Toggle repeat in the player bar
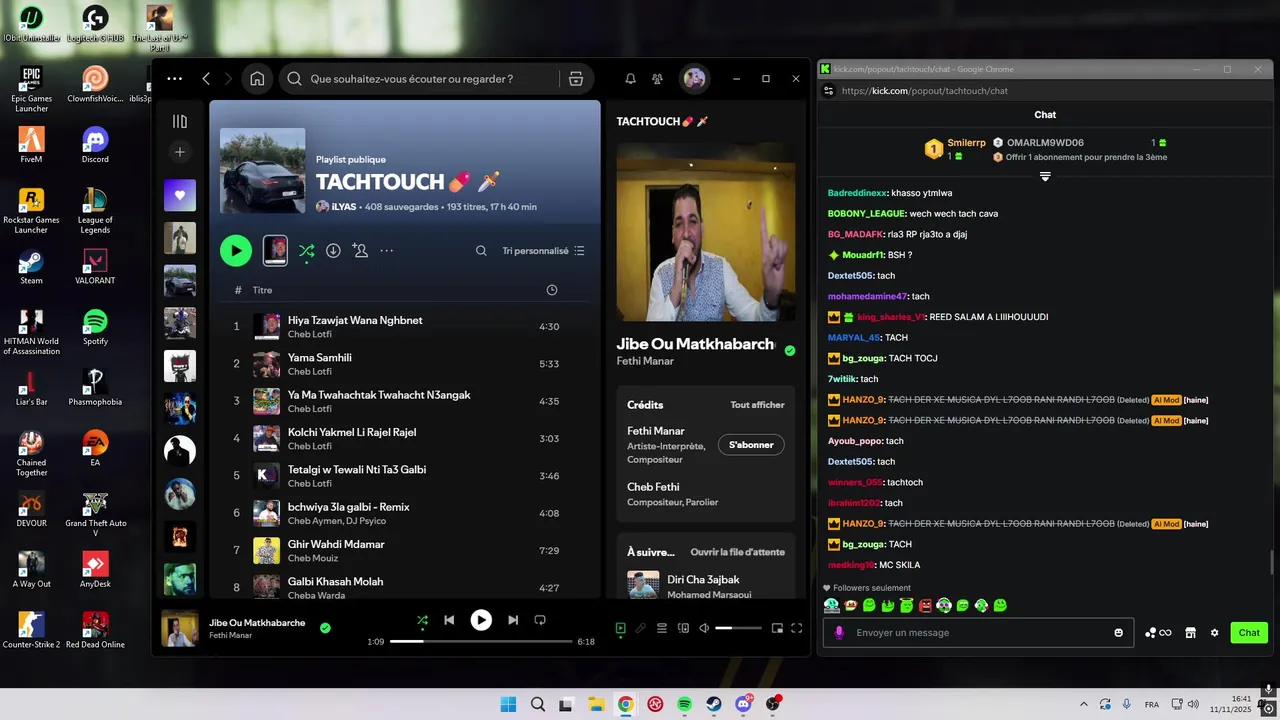Screen dimensions: 1280x720 540,620
